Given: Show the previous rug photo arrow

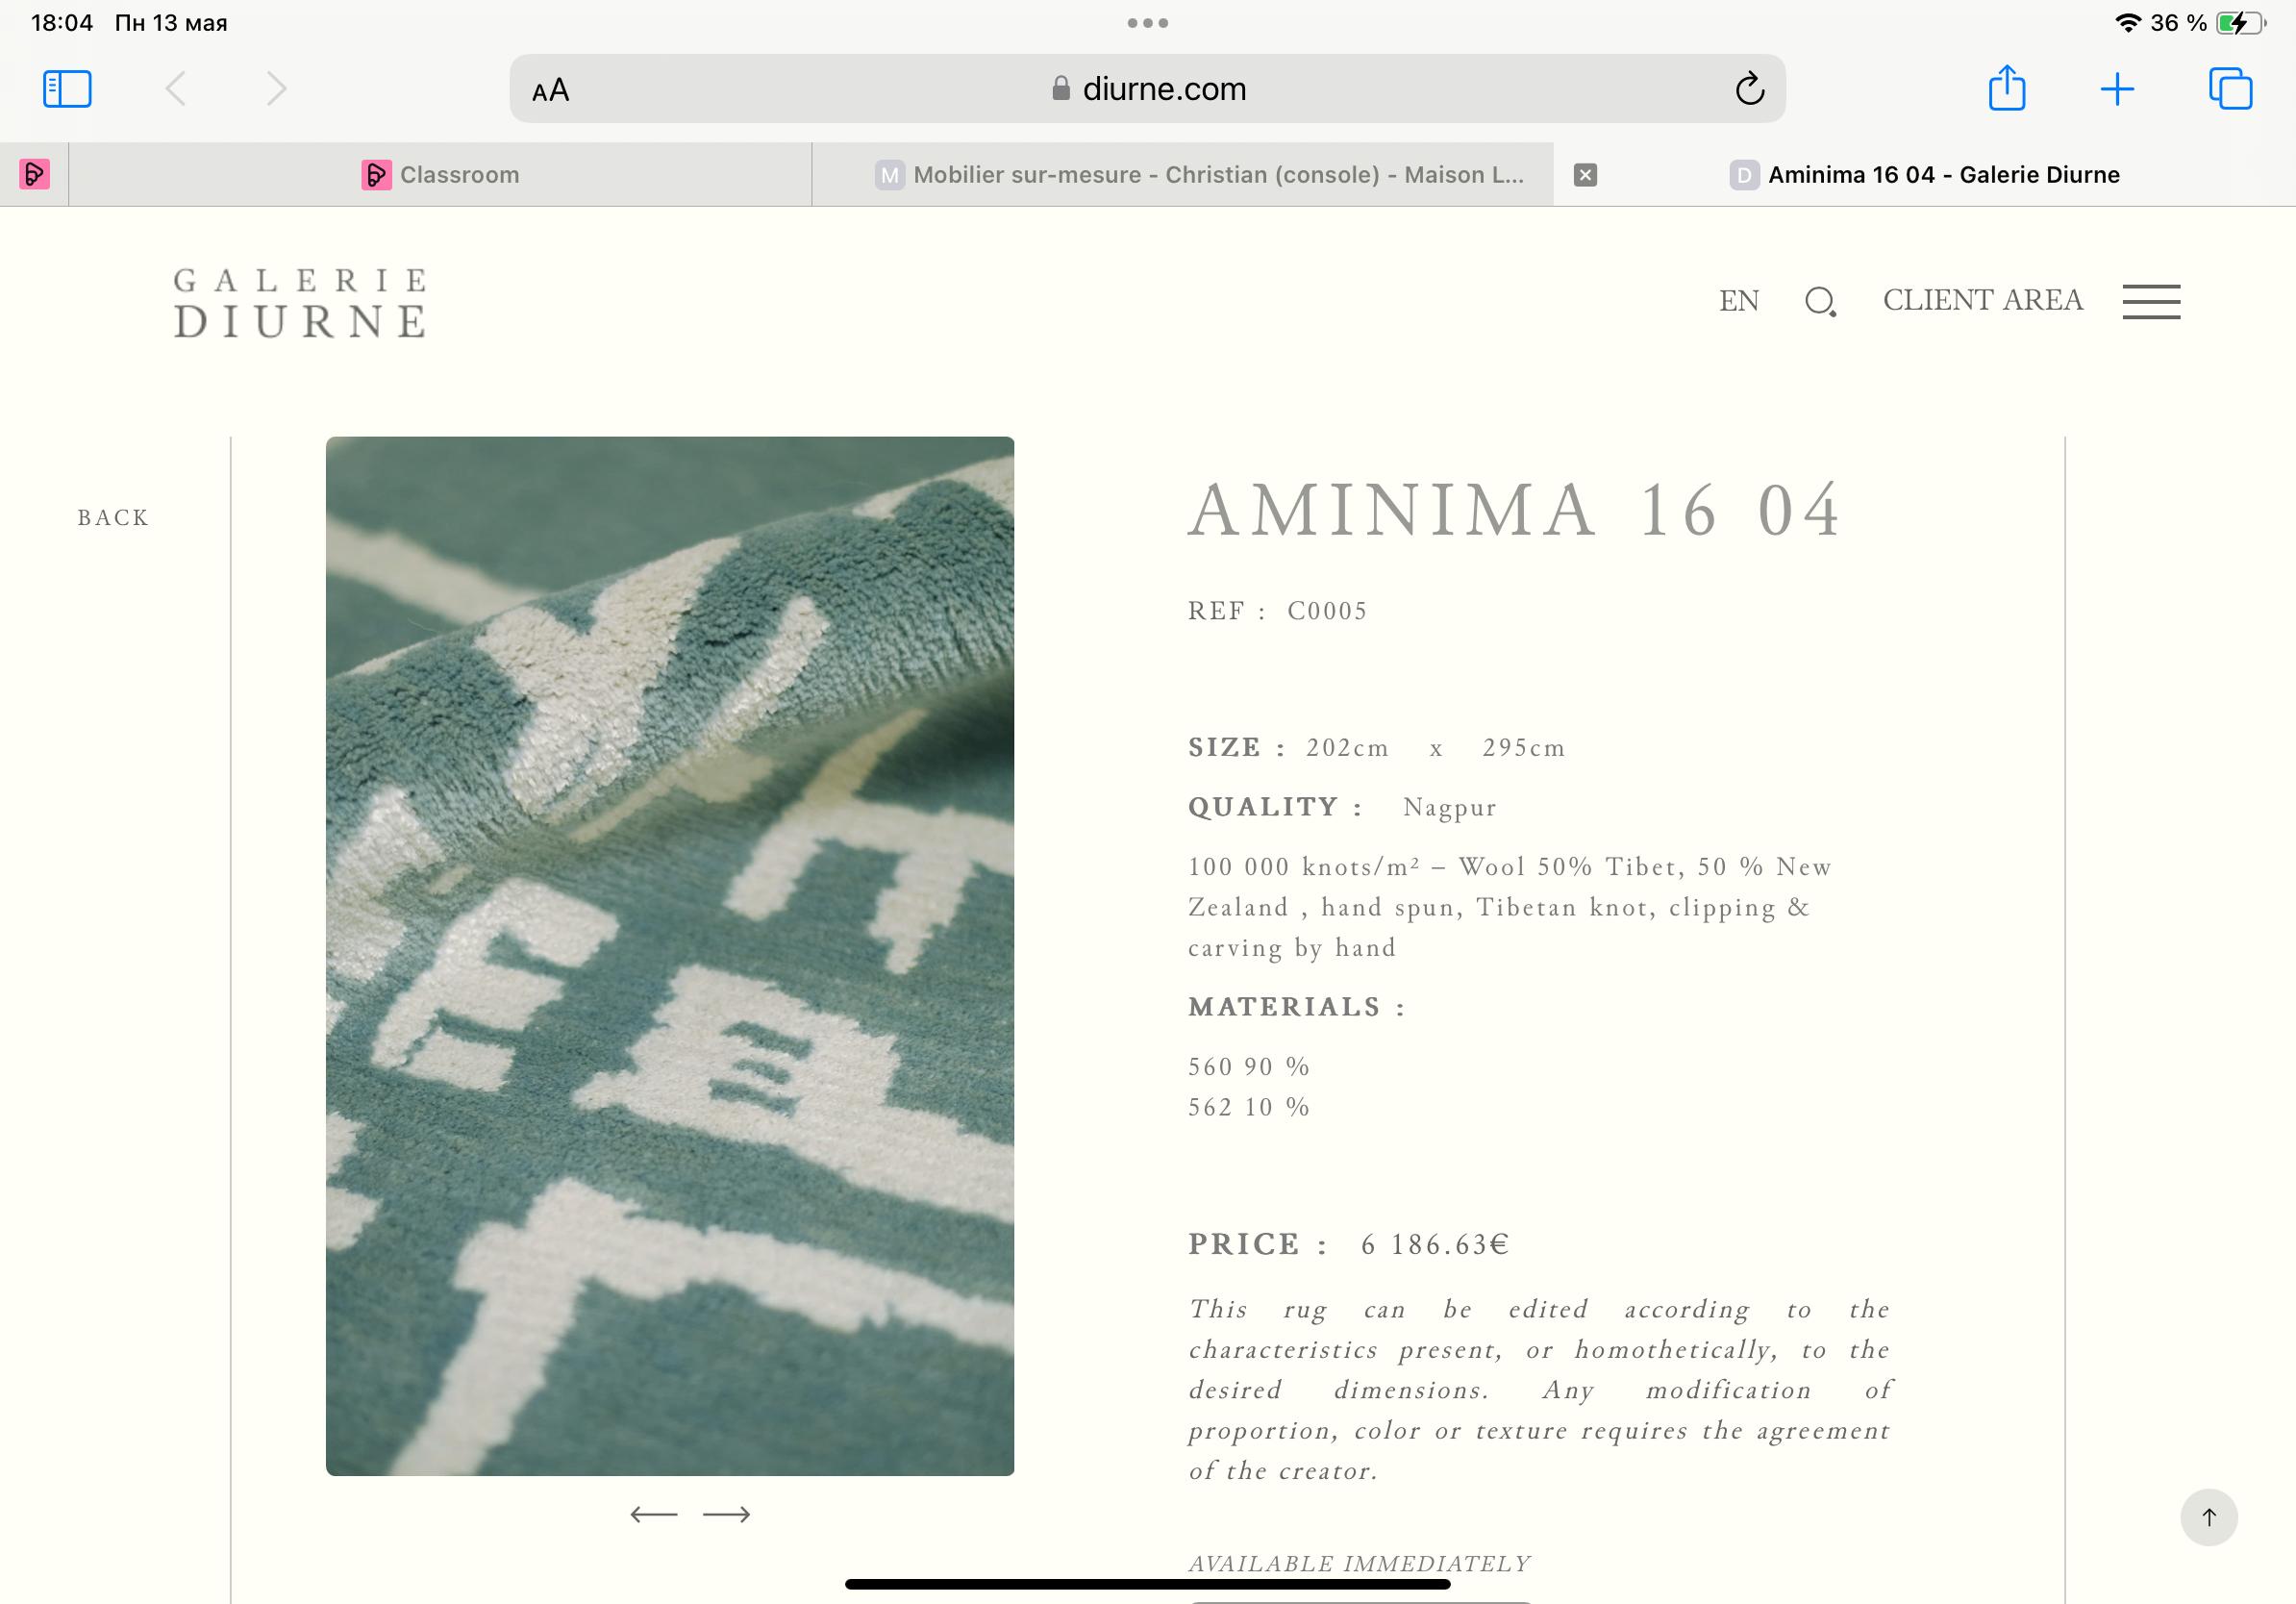Looking at the screenshot, I should tap(653, 1515).
